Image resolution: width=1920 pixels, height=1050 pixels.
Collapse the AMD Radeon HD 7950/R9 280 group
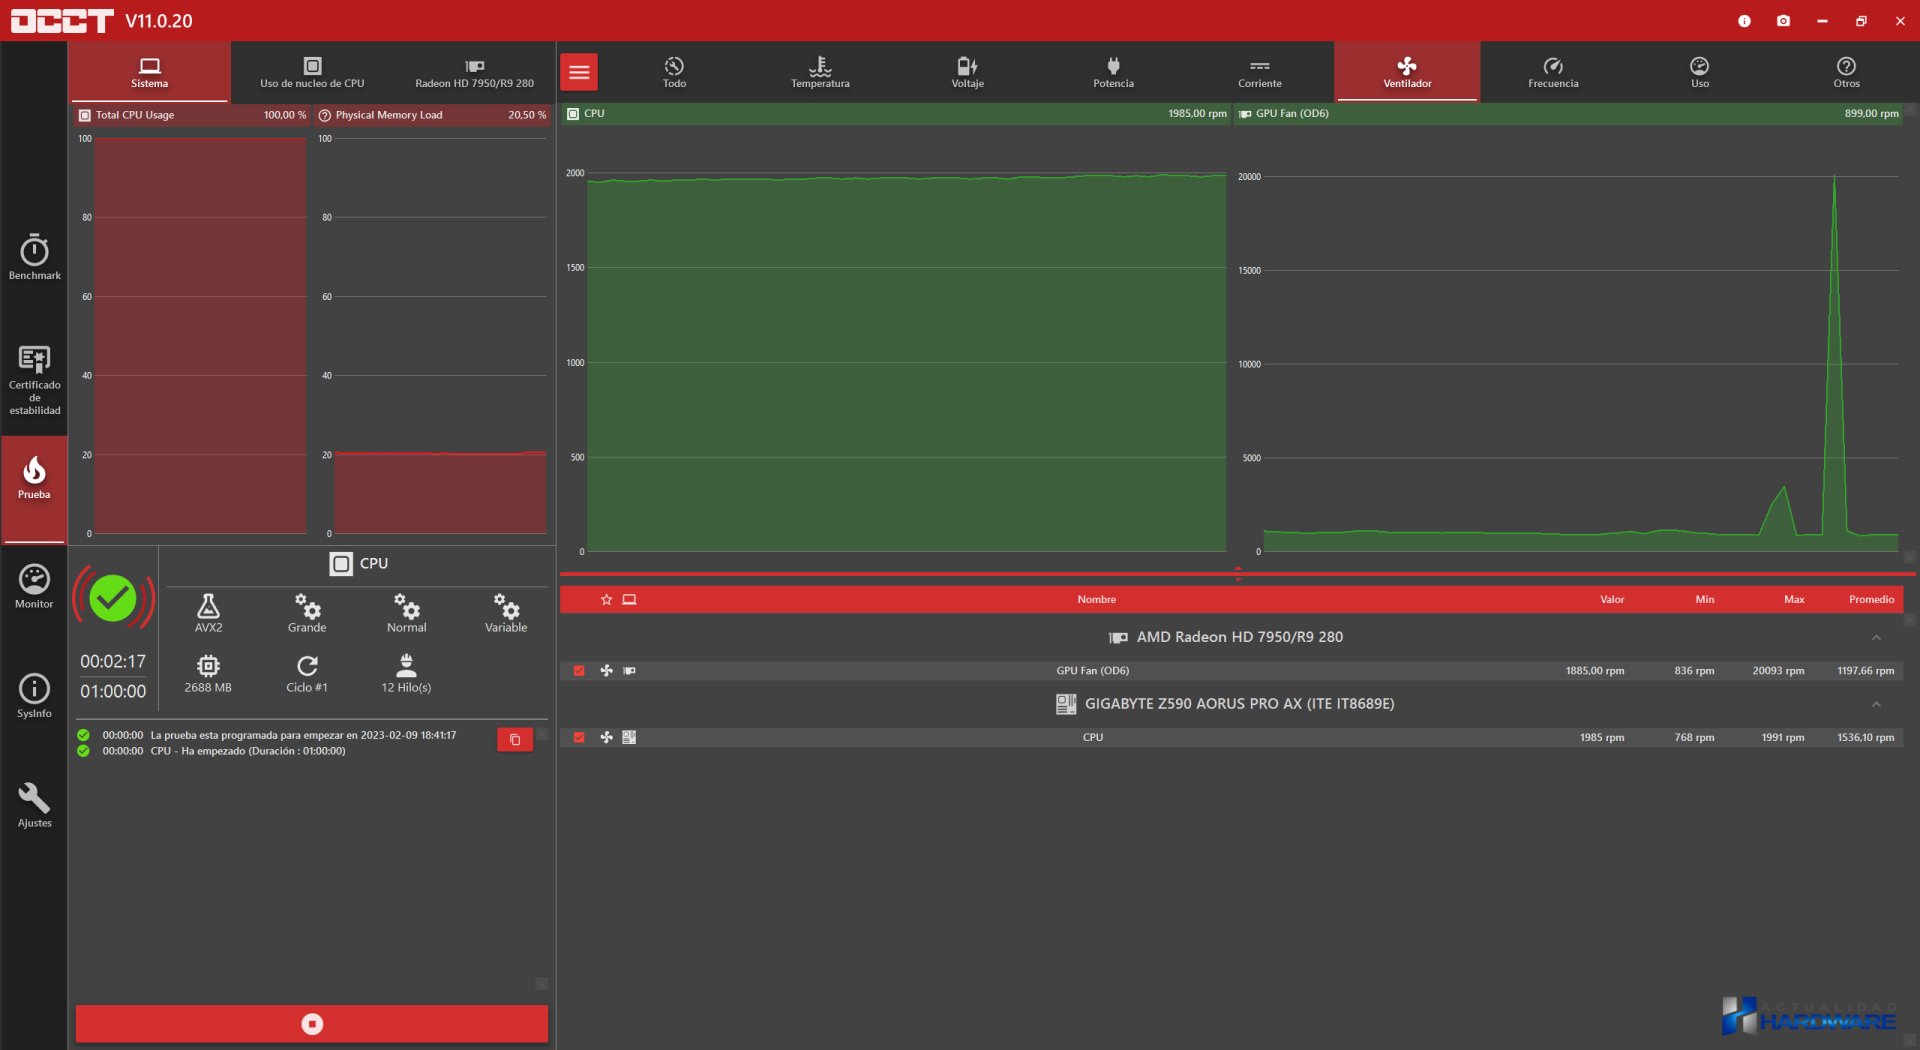1876,638
